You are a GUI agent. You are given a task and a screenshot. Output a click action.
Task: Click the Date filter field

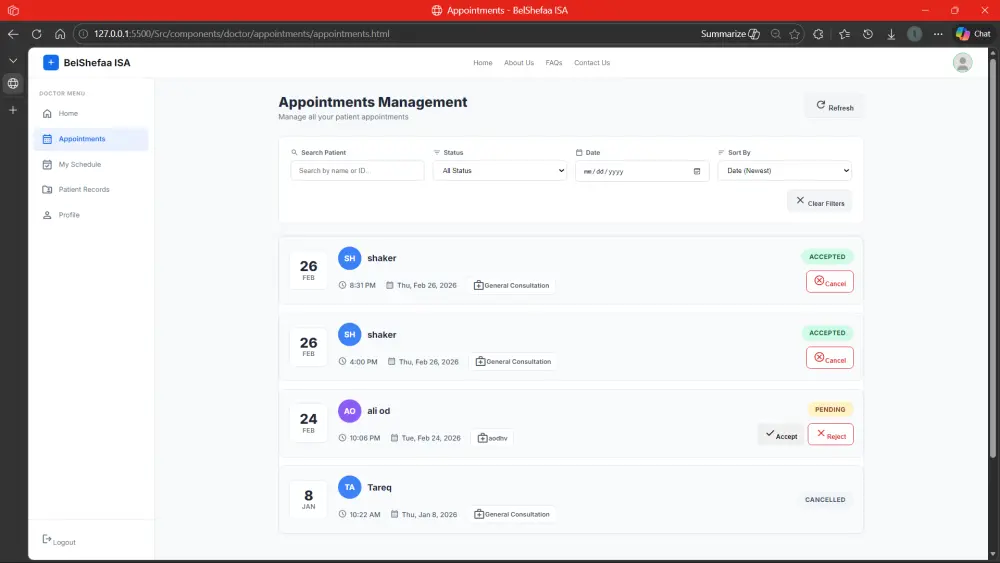pos(642,171)
